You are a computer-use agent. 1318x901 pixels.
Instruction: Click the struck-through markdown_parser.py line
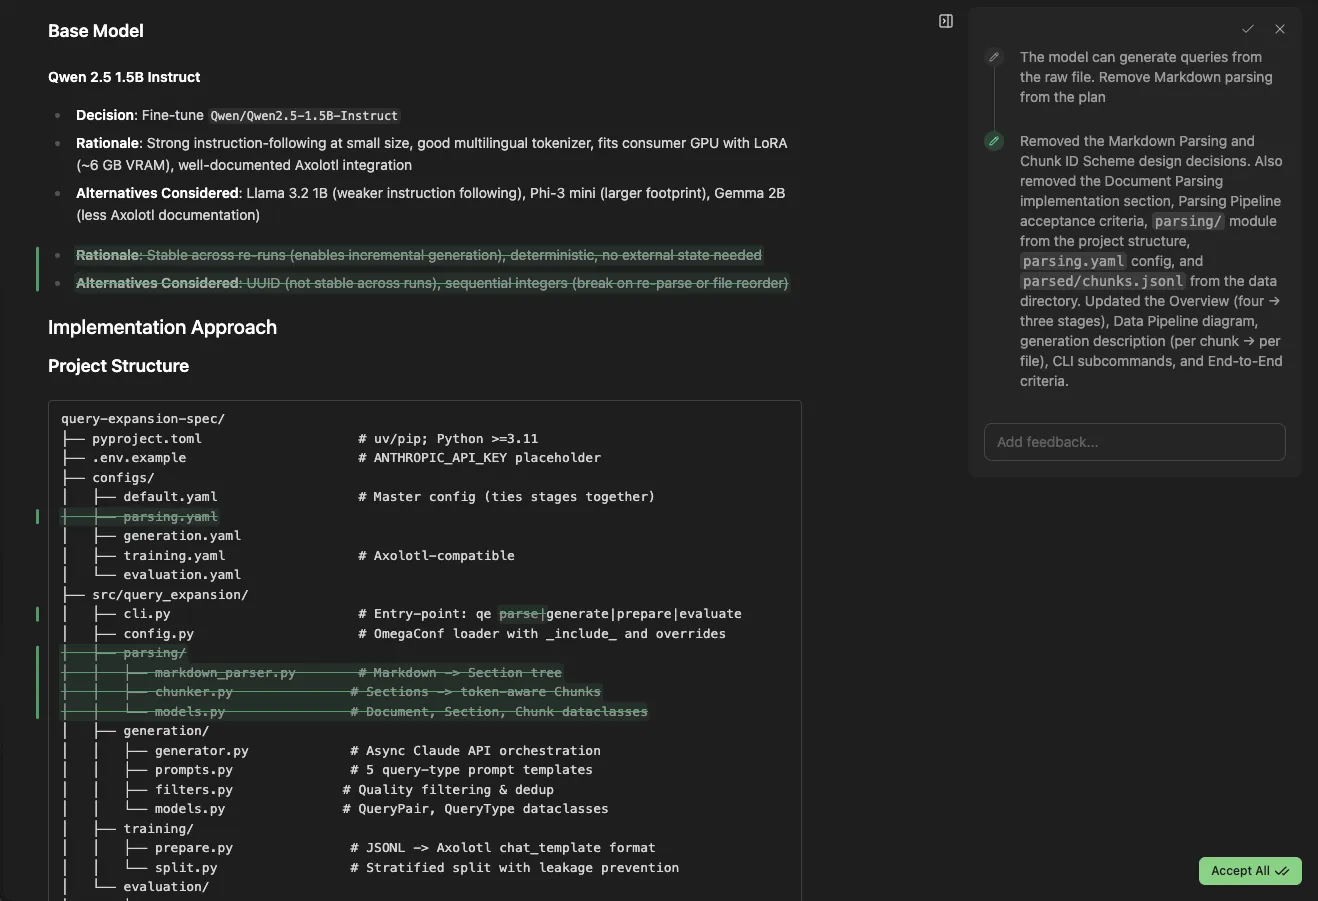pyautogui.click(x=224, y=673)
